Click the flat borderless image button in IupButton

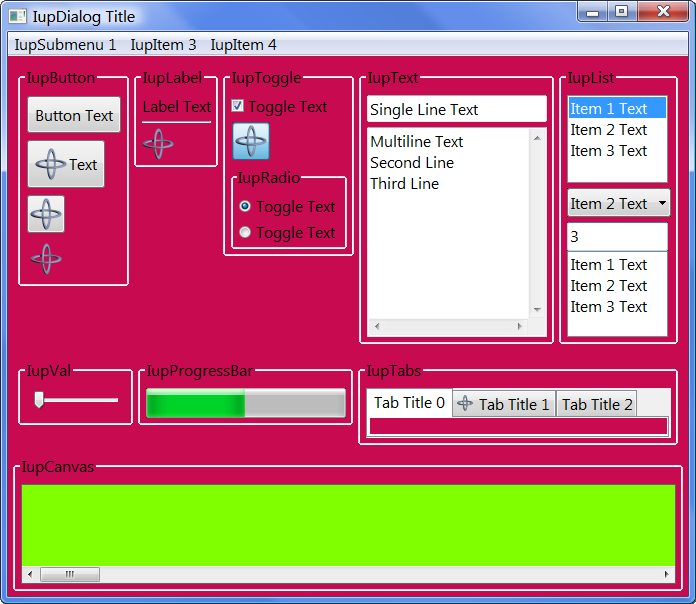pyautogui.click(x=46, y=259)
